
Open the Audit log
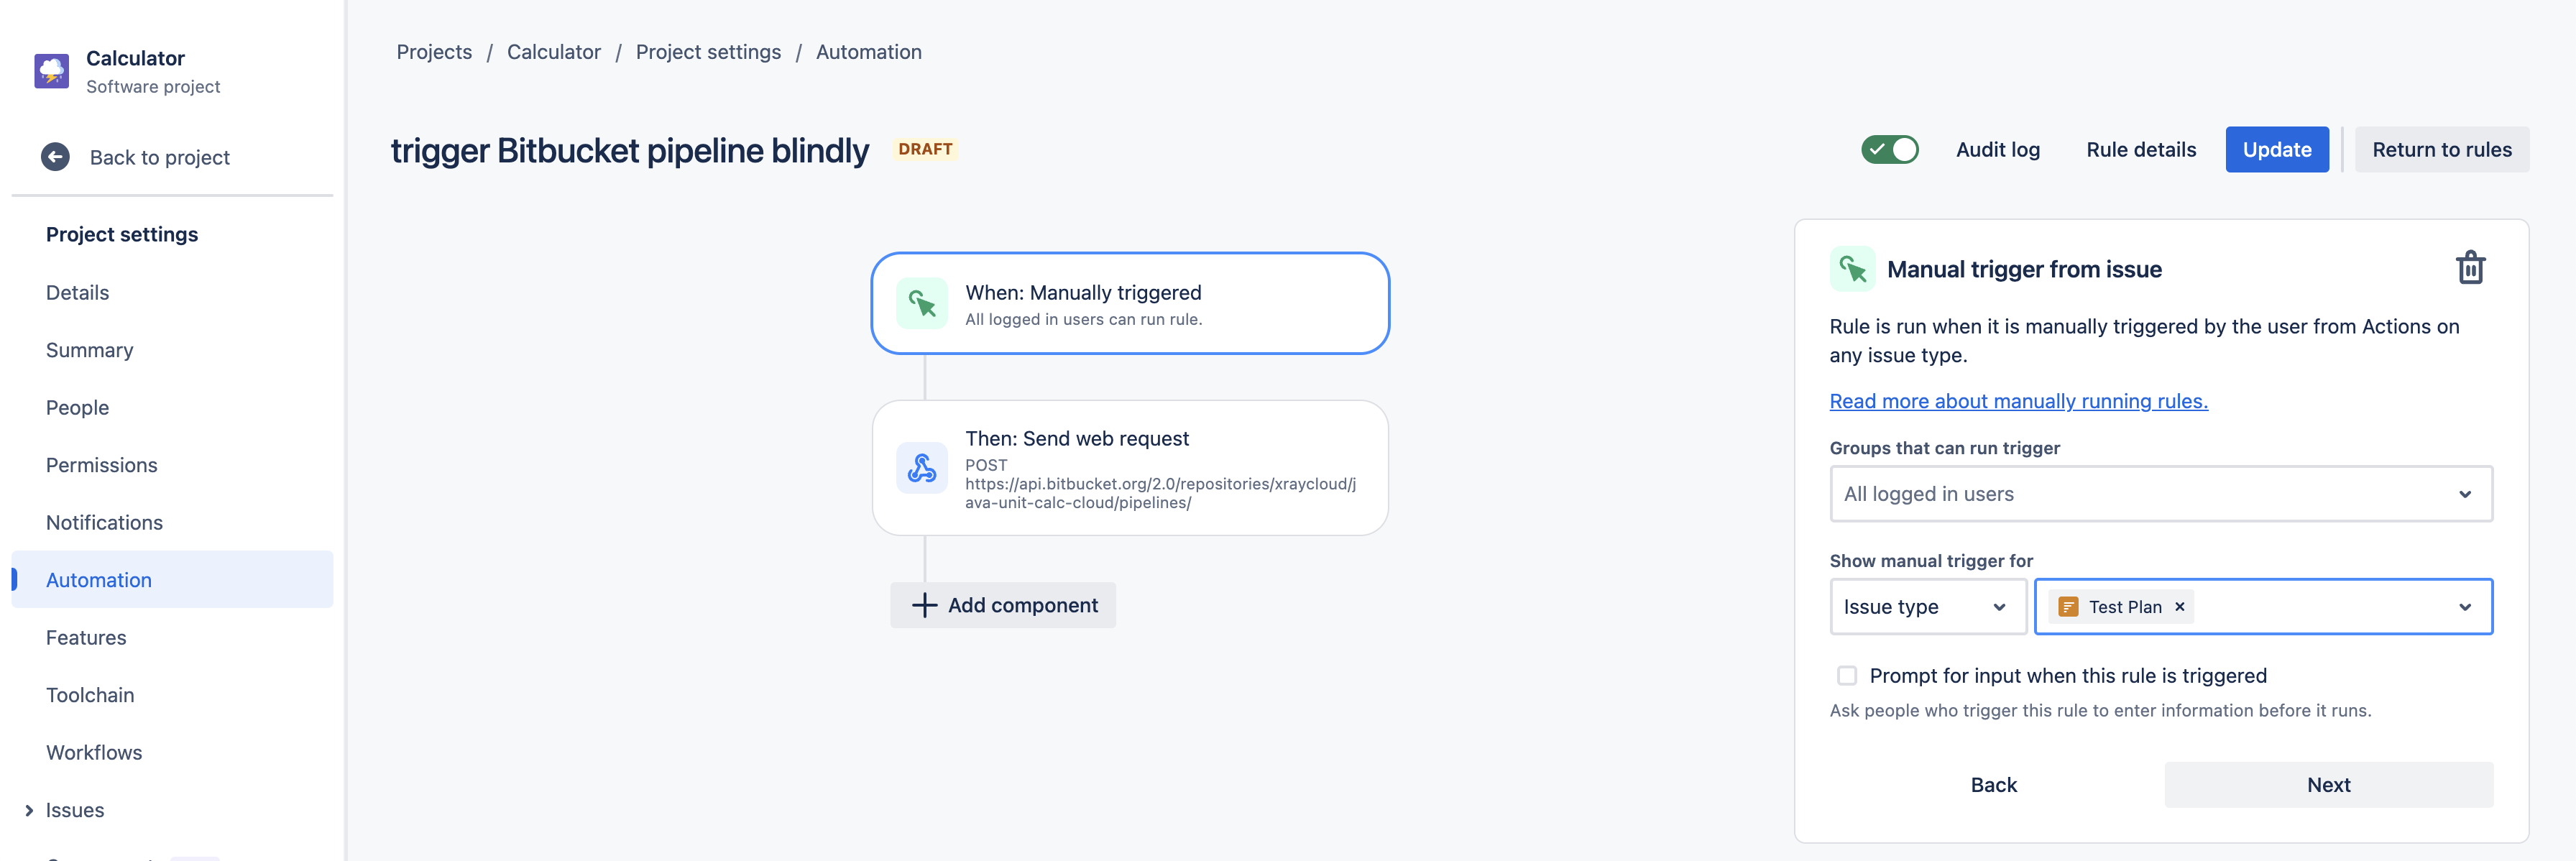(1997, 149)
